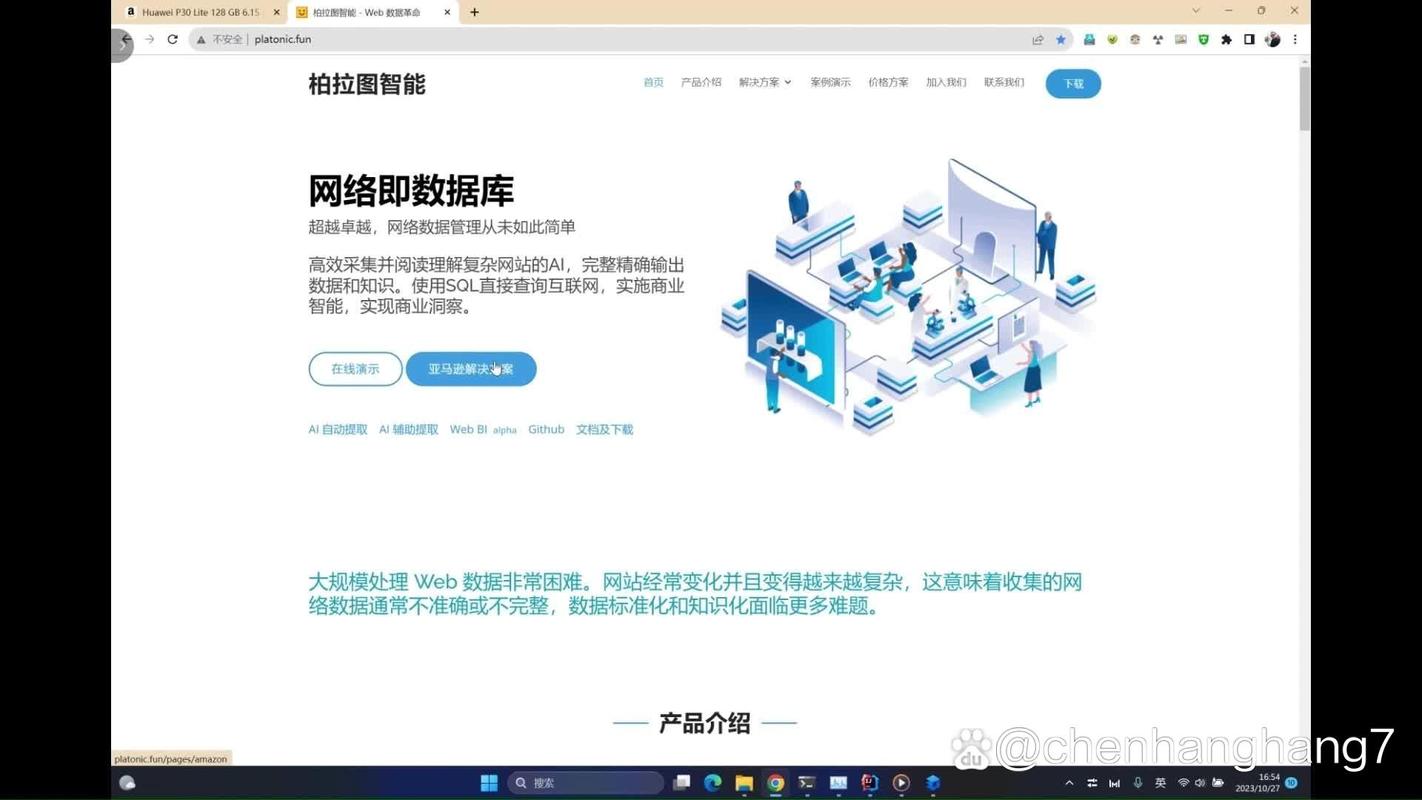
Task: Switch to the Huawei P30 Lite tab
Action: tap(200, 12)
